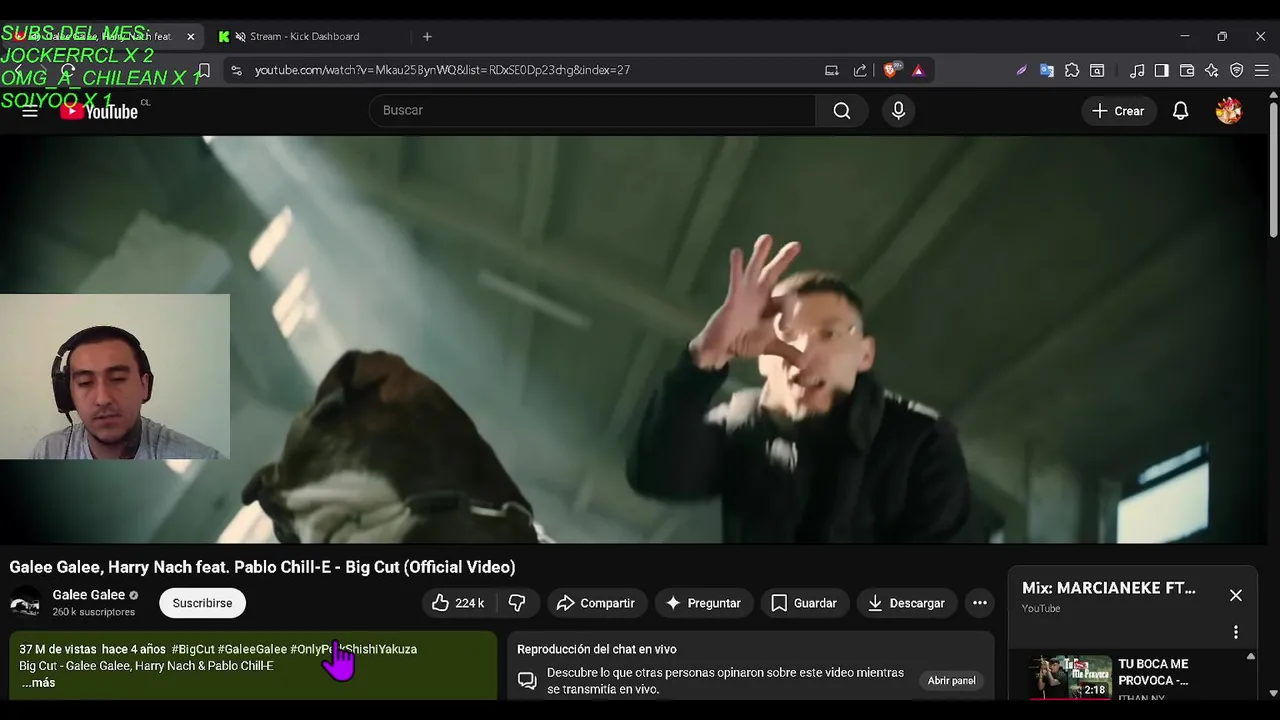Click the Descargar download button
The image size is (1280, 720).
[x=906, y=603]
